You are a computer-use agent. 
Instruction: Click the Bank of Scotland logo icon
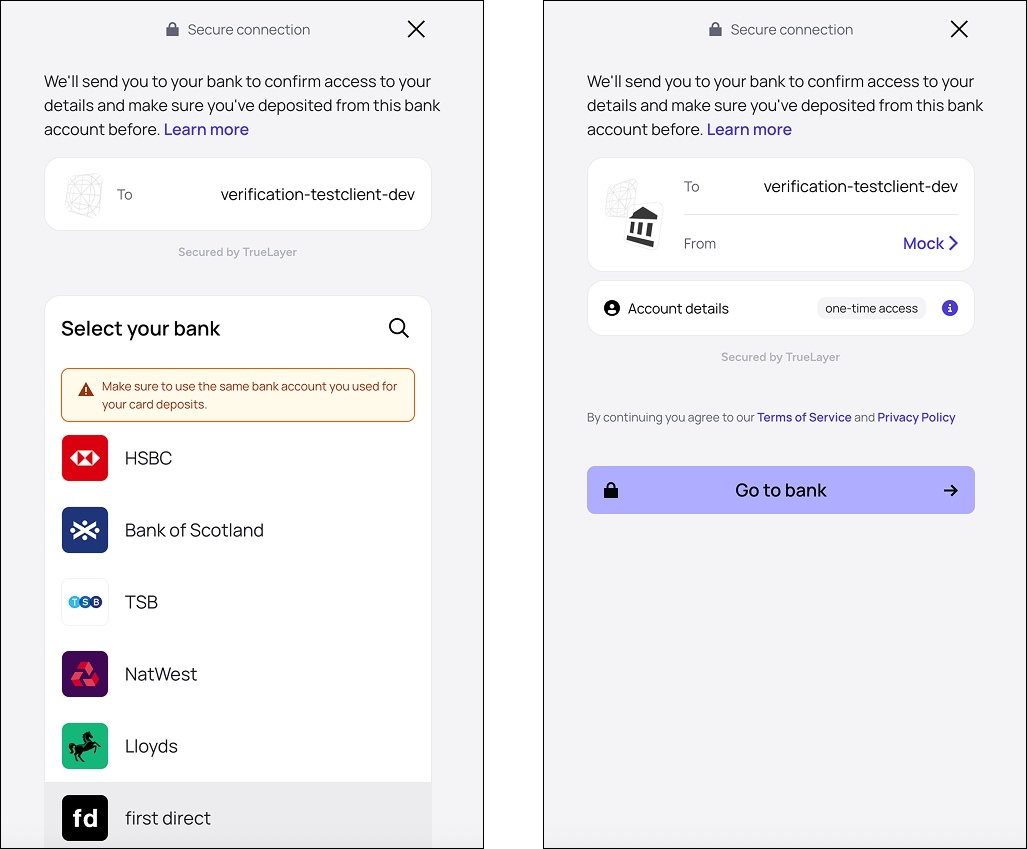[x=85, y=530]
